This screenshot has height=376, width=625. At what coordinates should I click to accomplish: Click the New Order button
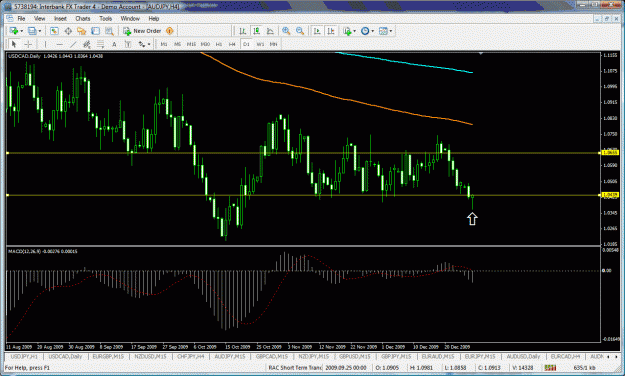[142, 31]
